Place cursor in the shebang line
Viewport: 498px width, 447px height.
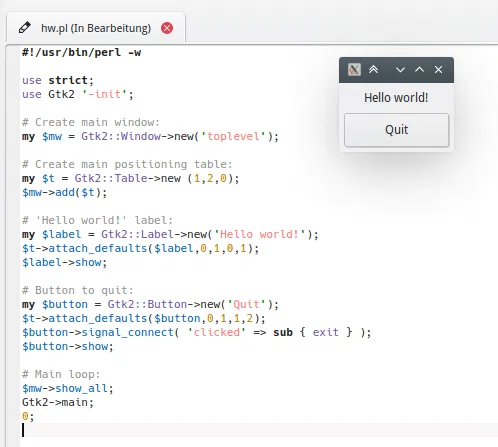pyautogui.click(x=82, y=52)
